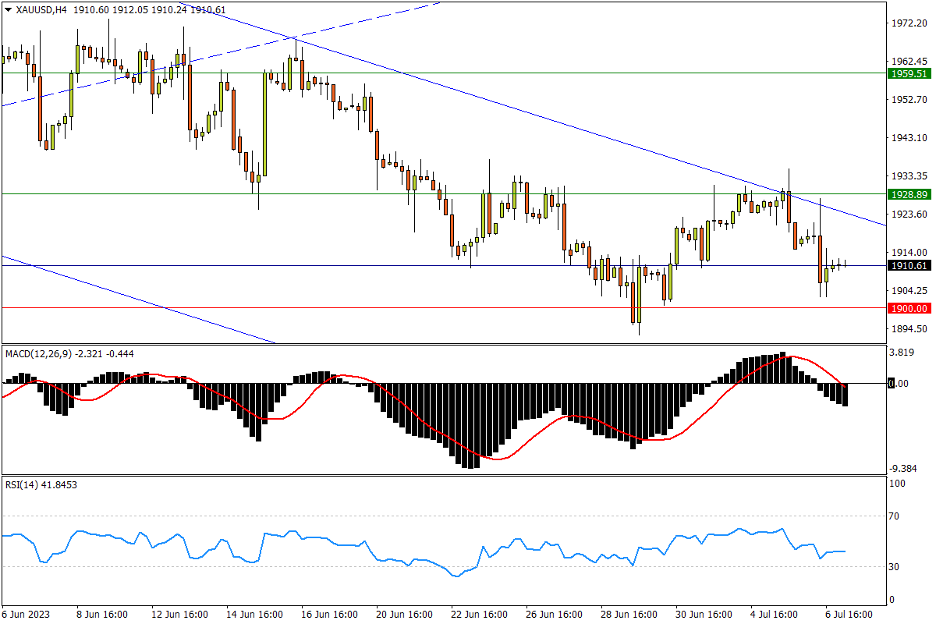
Task: Click the RSI 70 level scale label
Action: pyautogui.click(x=896, y=516)
